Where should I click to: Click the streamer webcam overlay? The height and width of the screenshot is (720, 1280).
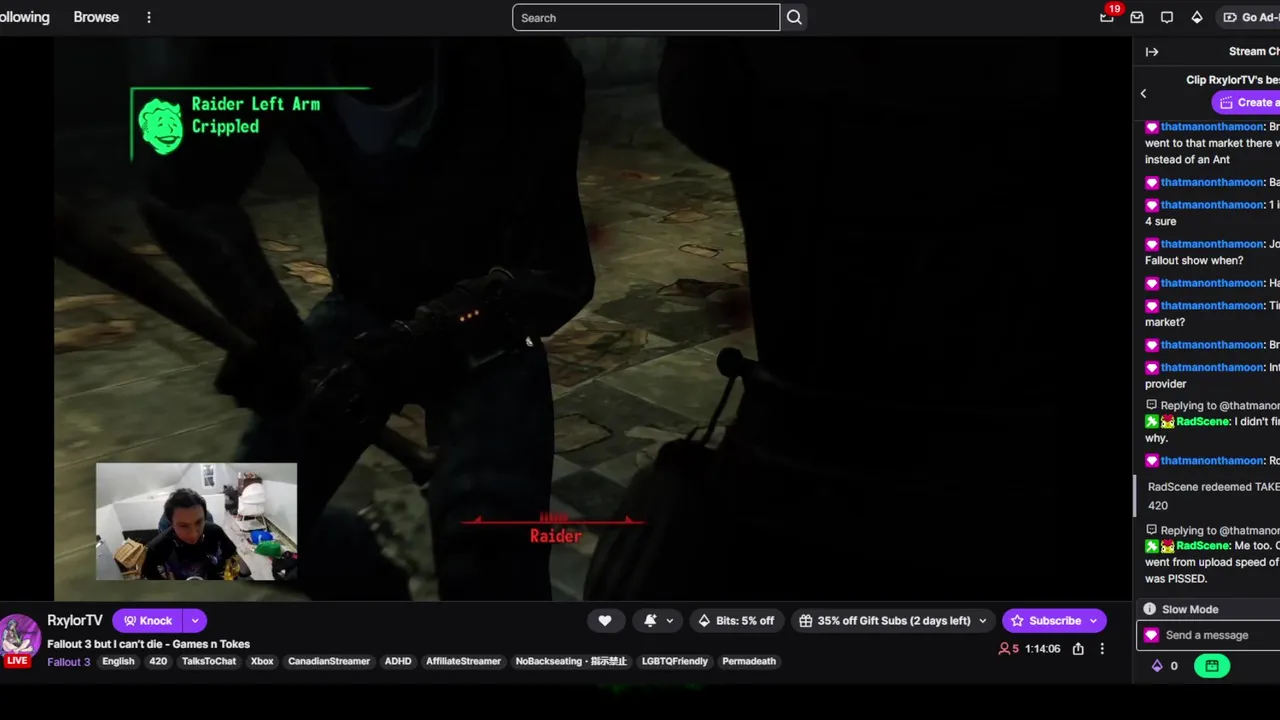[196, 521]
